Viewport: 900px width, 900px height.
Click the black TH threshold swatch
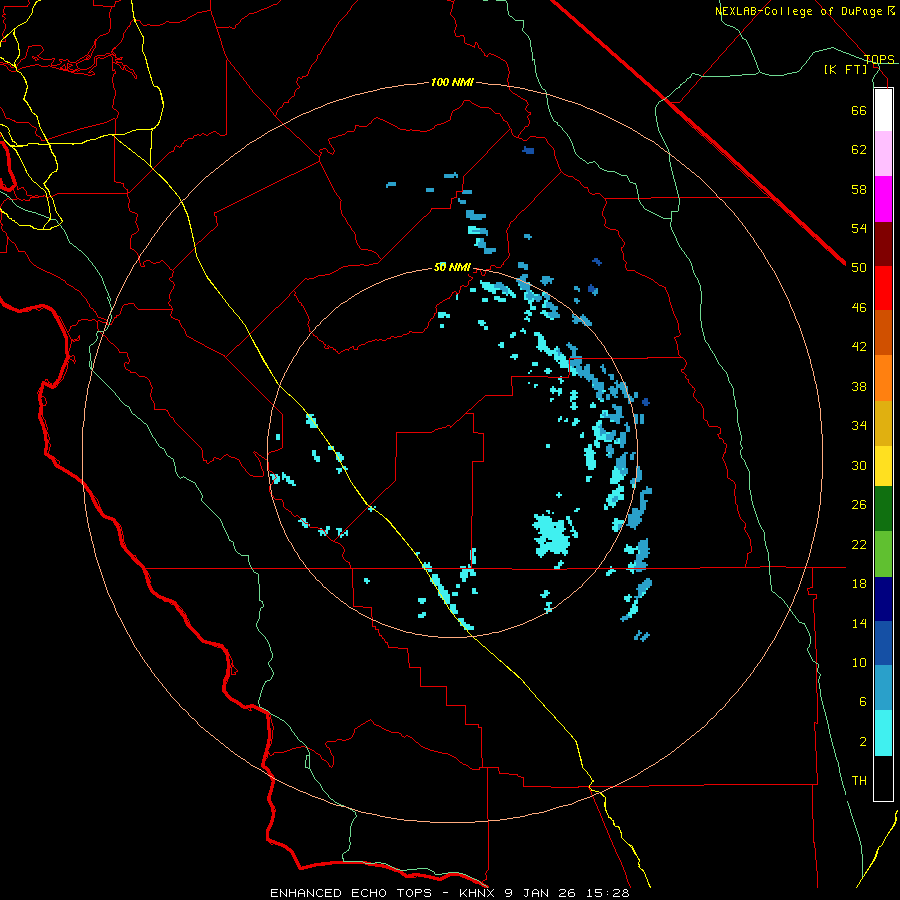point(883,778)
